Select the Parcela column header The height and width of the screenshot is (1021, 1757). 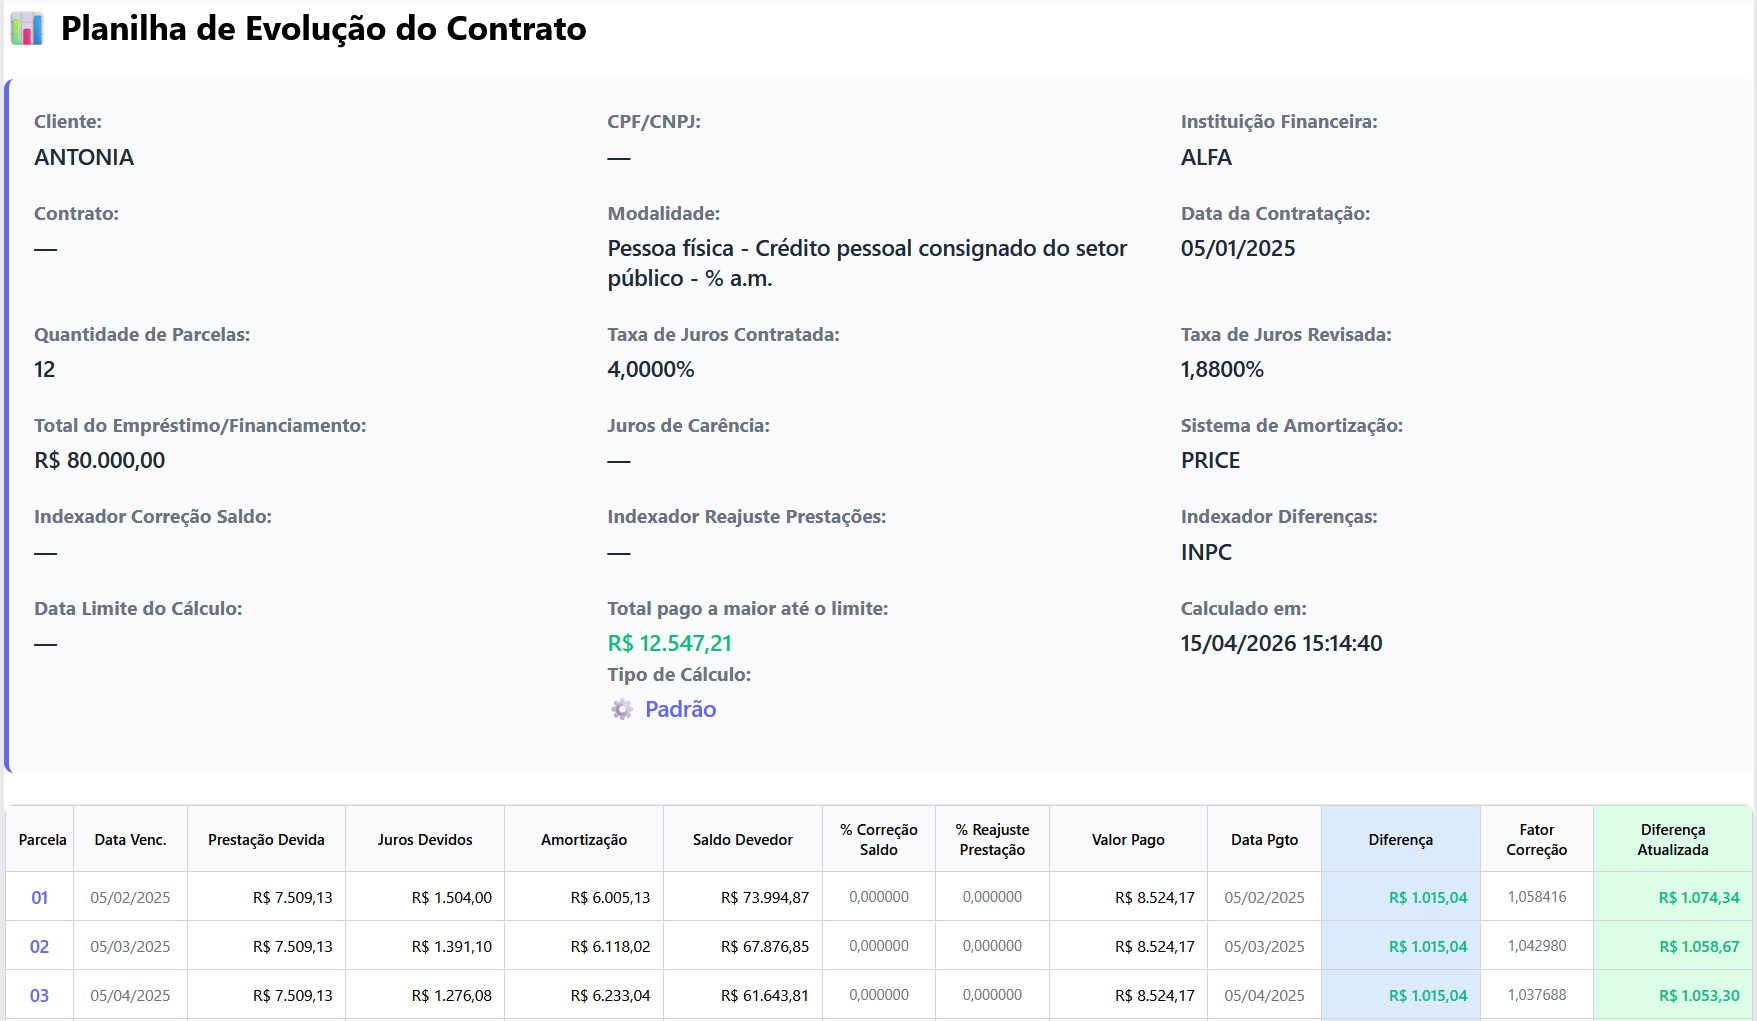tap(42, 840)
